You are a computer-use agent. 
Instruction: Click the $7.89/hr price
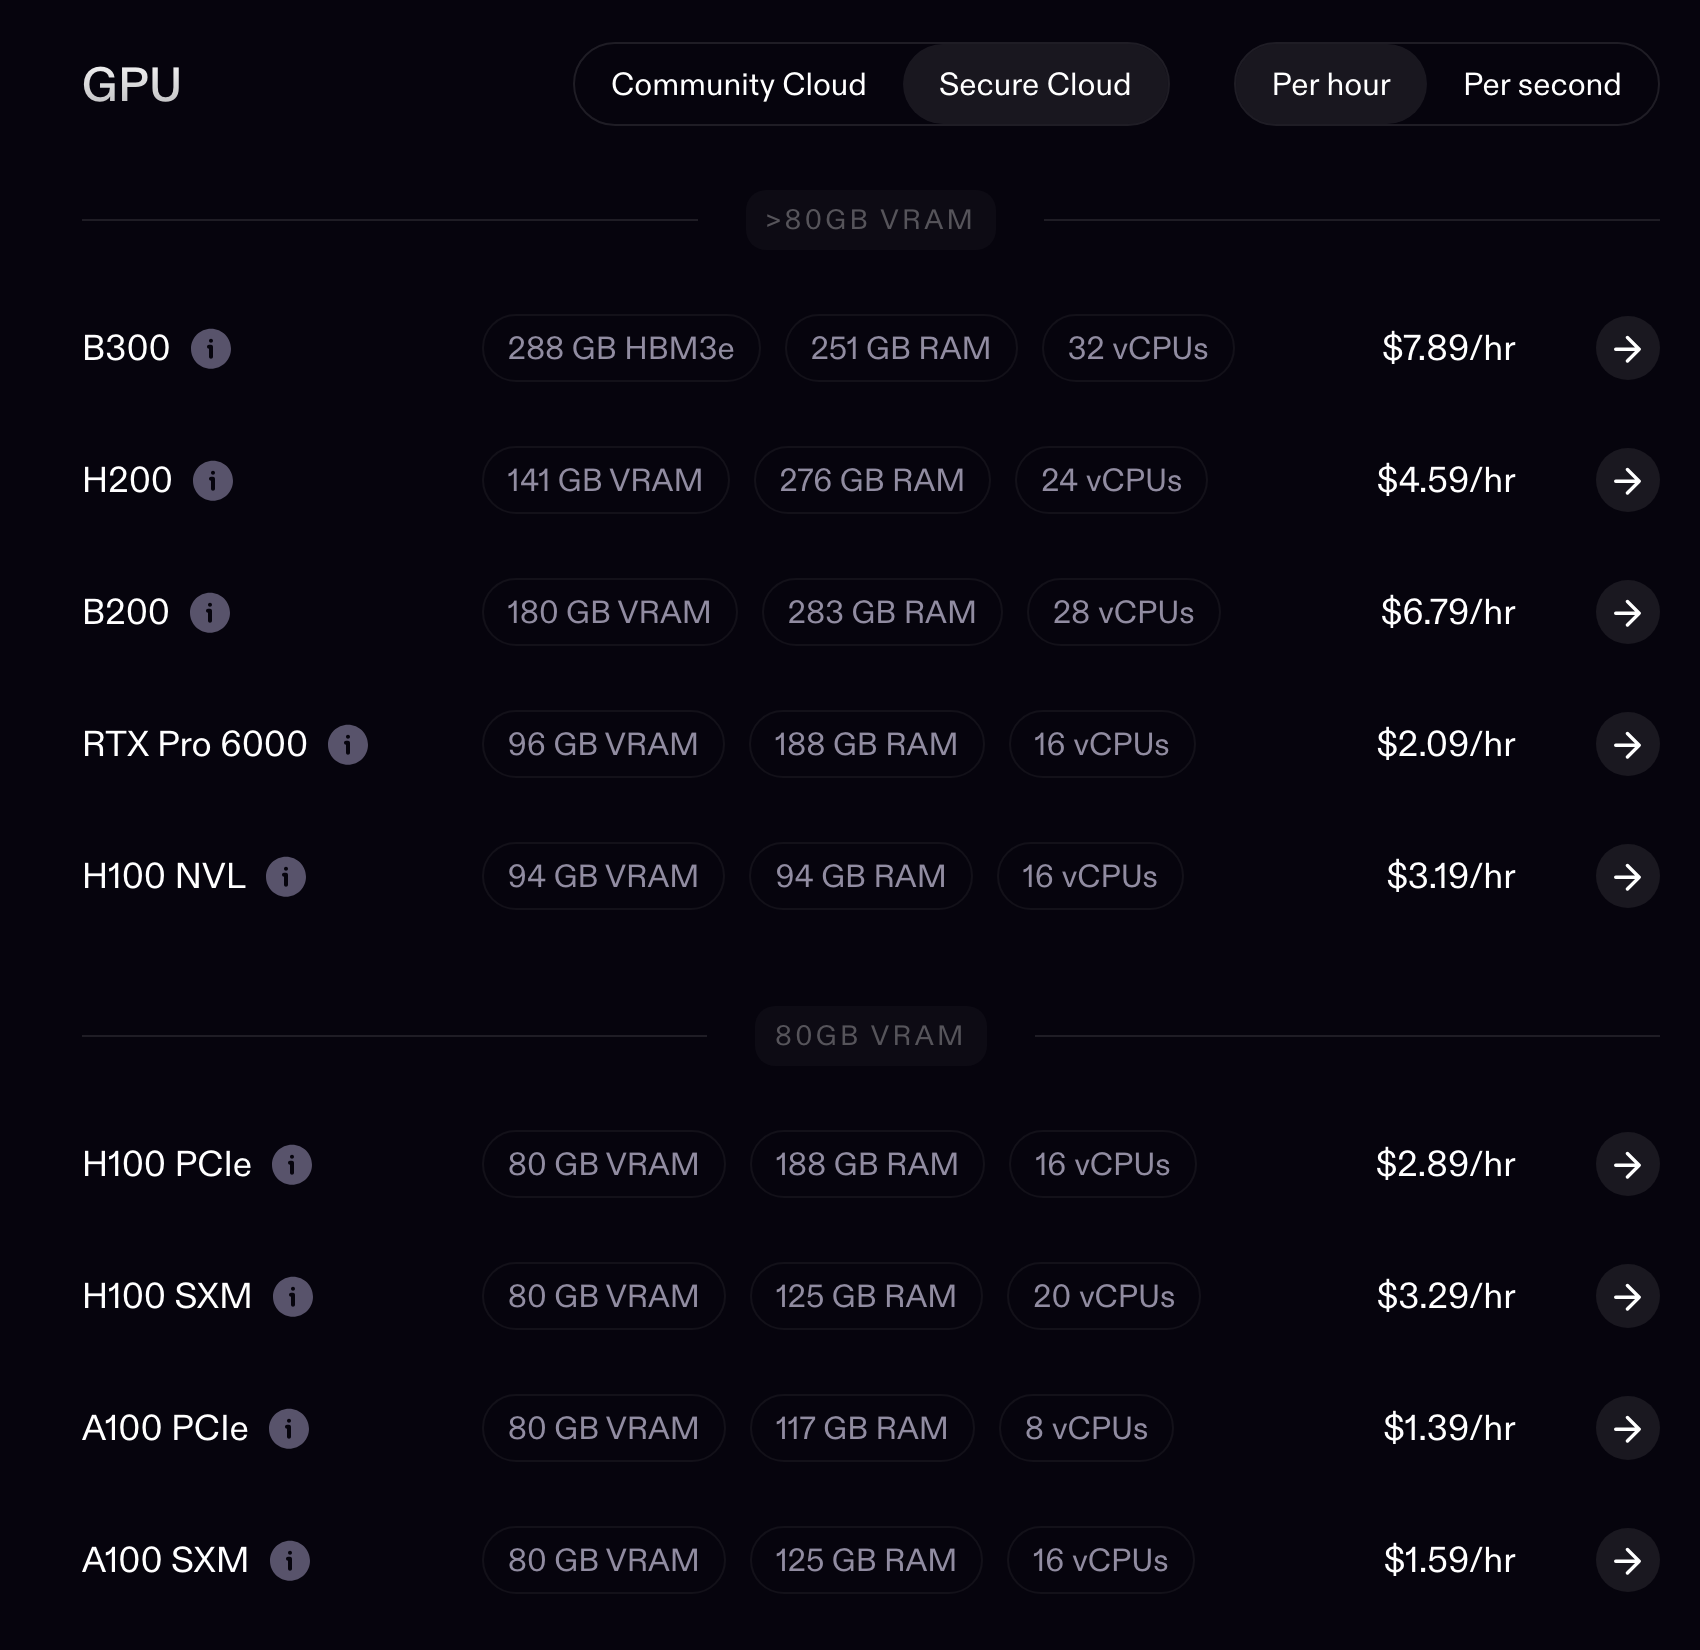1448,348
